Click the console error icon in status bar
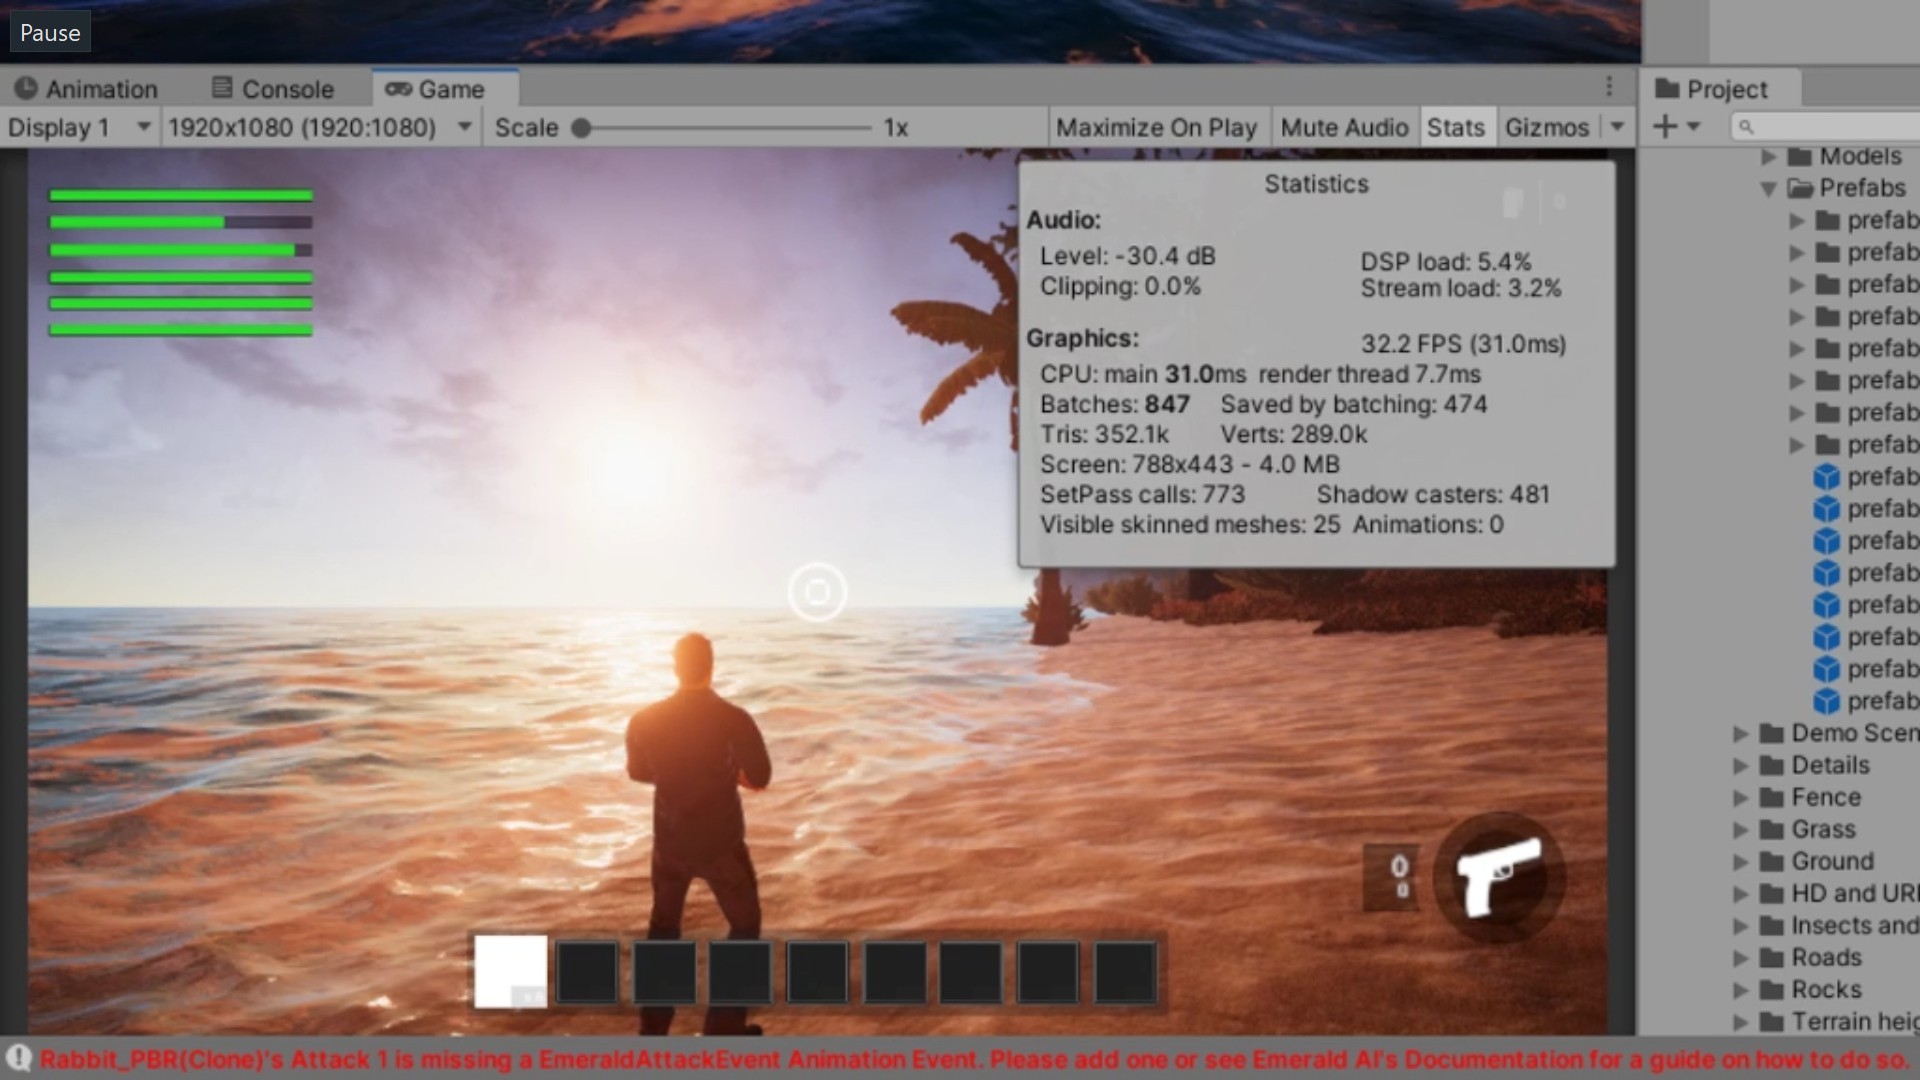 click(x=19, y=1059)
